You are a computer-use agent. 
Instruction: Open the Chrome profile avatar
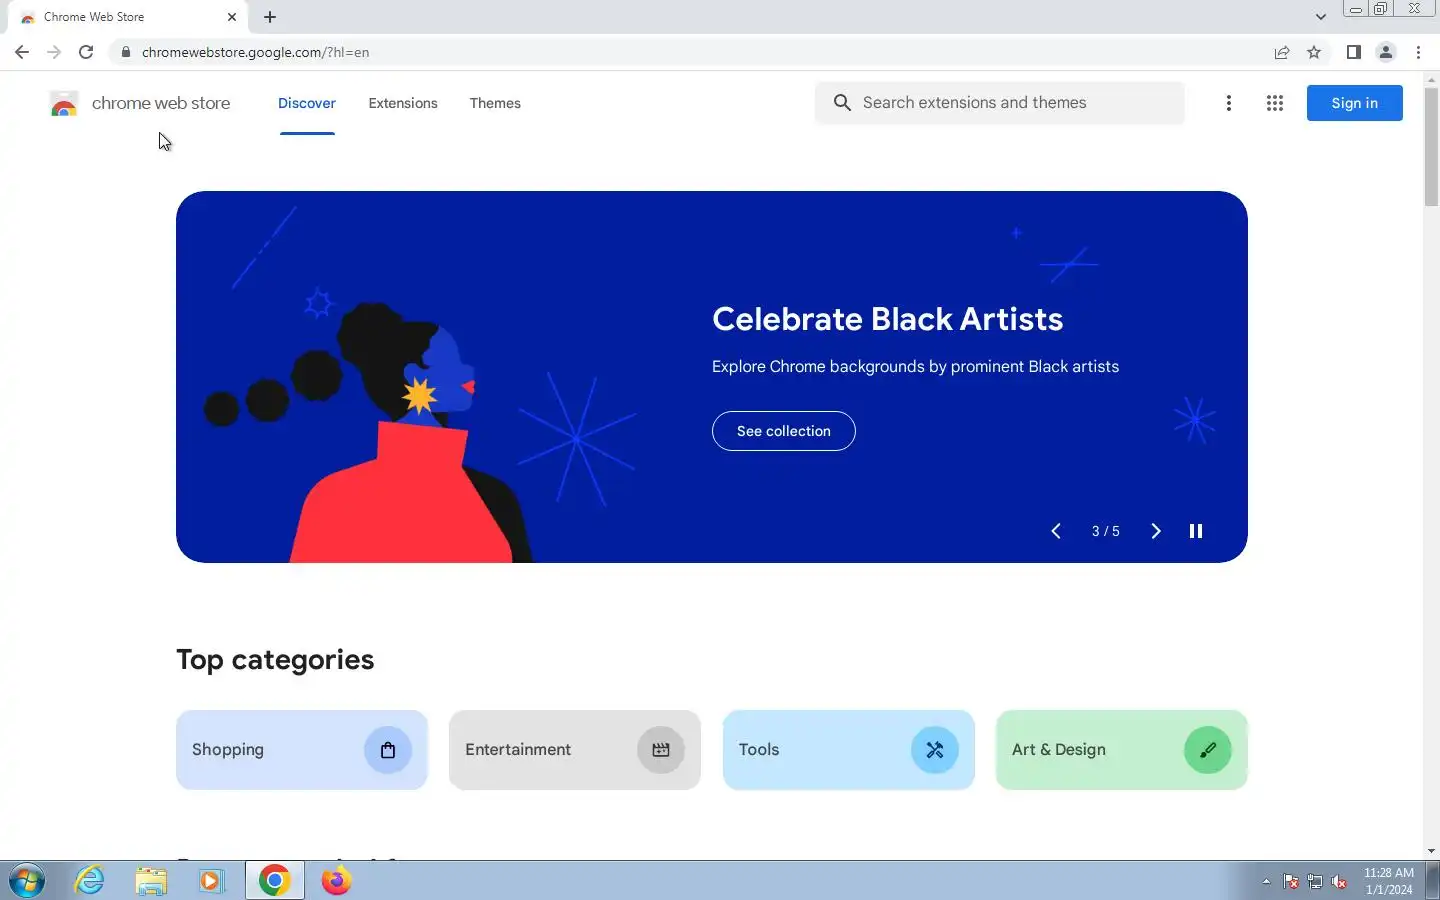1386,52
